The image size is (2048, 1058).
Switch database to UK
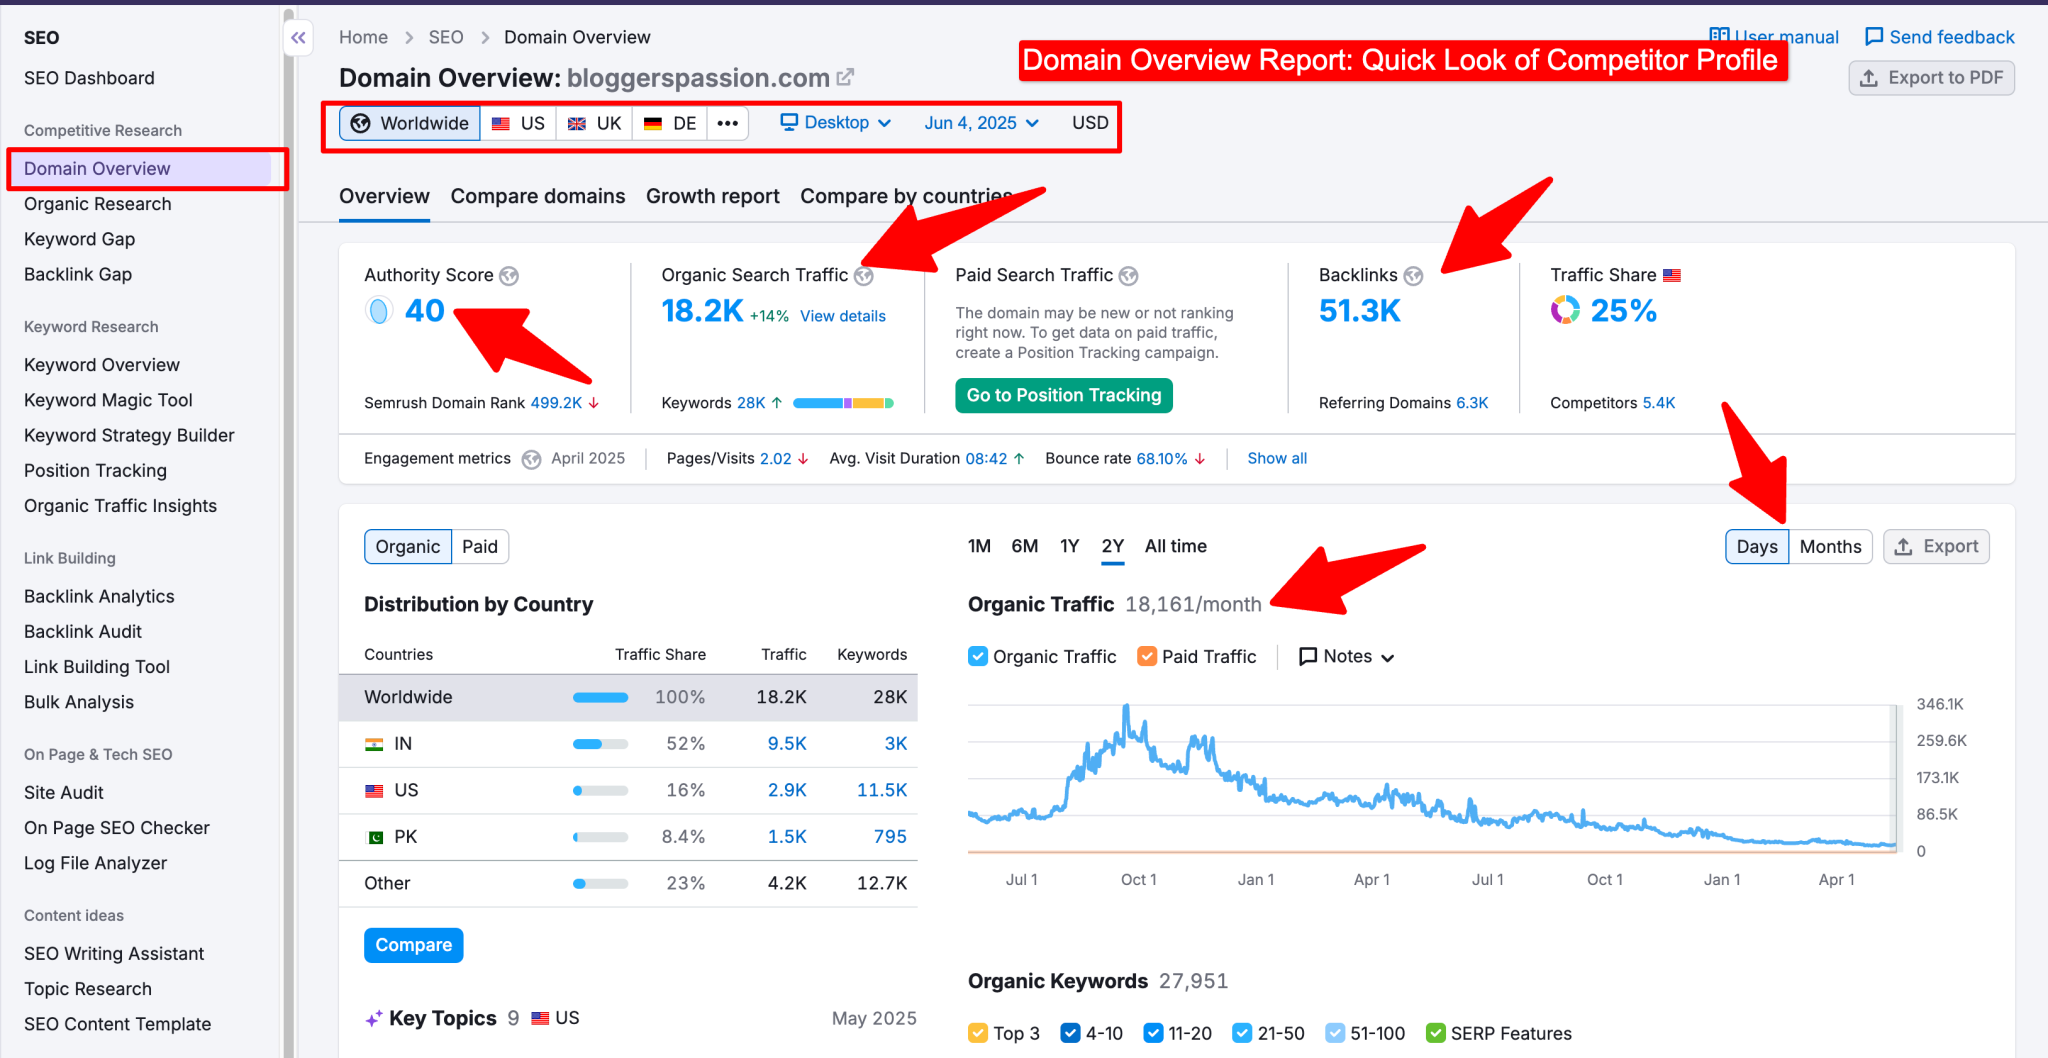(595, 123)
